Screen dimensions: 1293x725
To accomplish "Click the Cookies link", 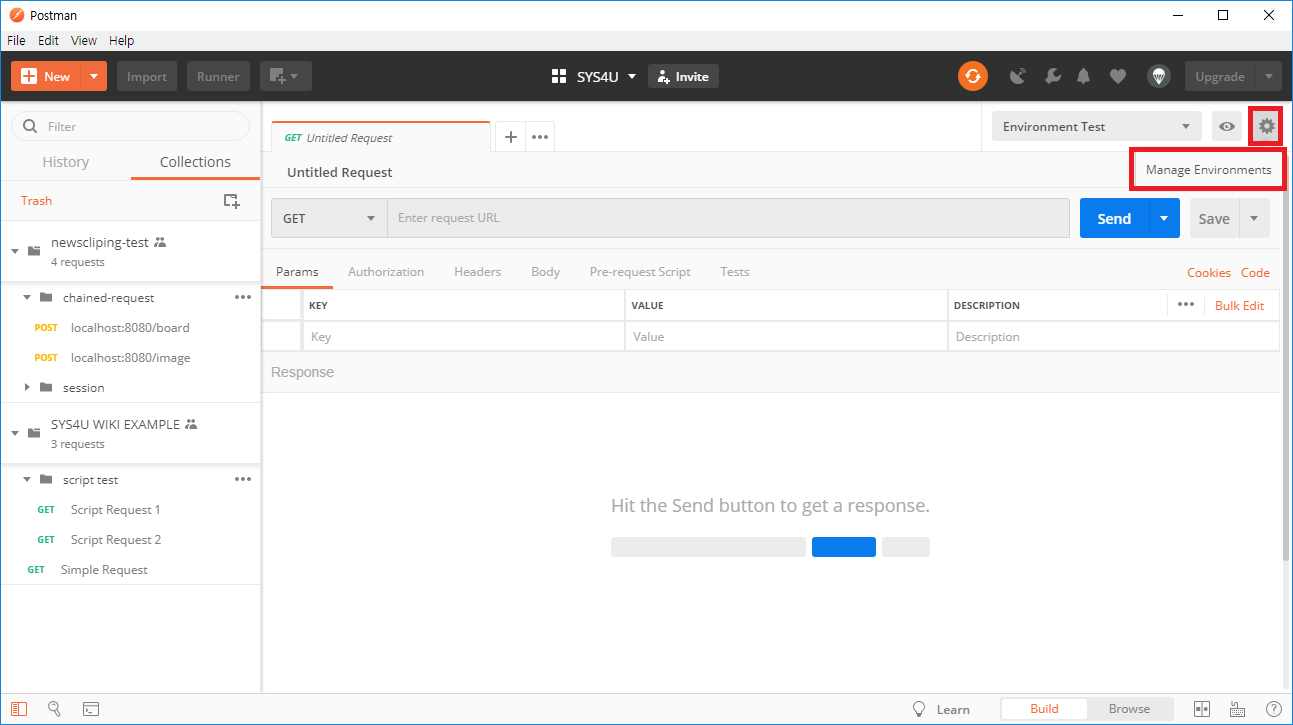I will [x=1209, y=273].
